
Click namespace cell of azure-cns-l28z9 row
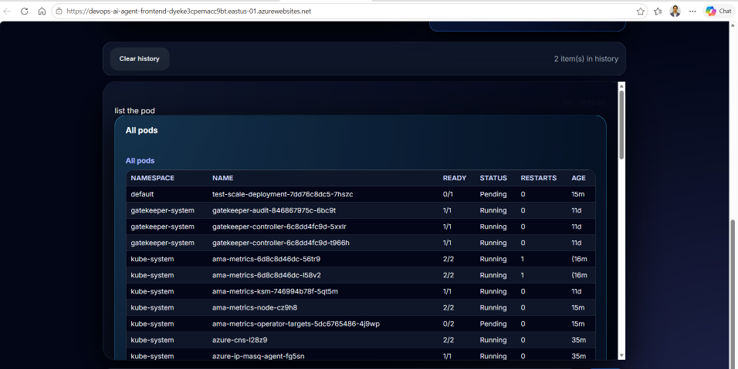pyautogui.click(x=152, y=340)
